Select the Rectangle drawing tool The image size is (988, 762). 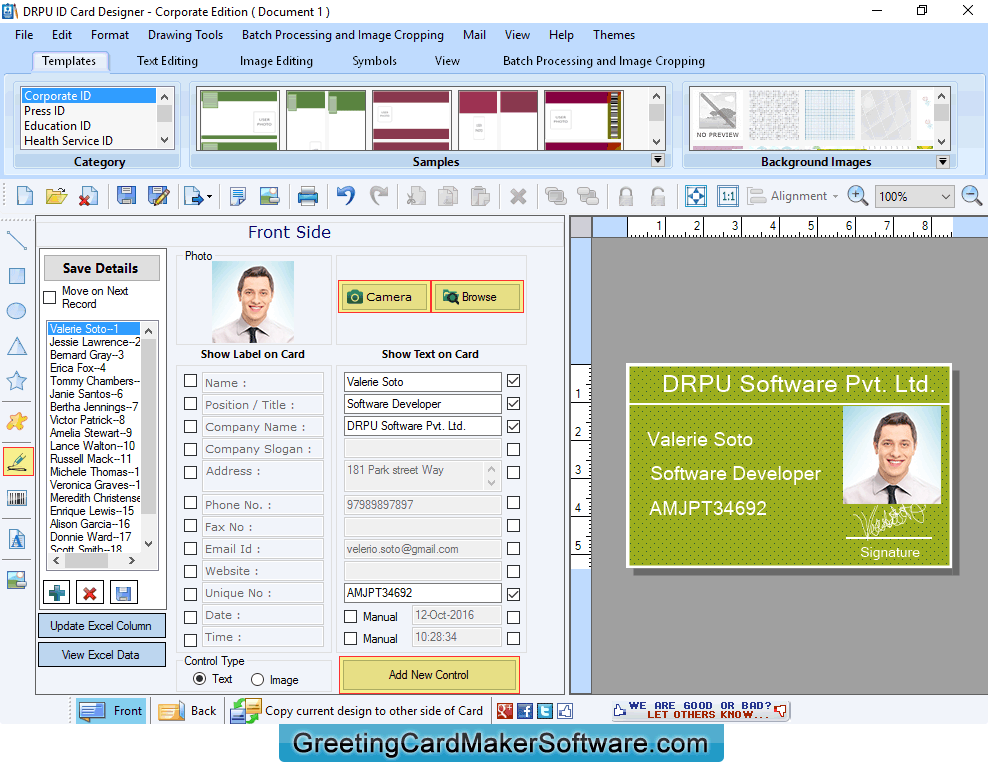click(x=16, y=275)
